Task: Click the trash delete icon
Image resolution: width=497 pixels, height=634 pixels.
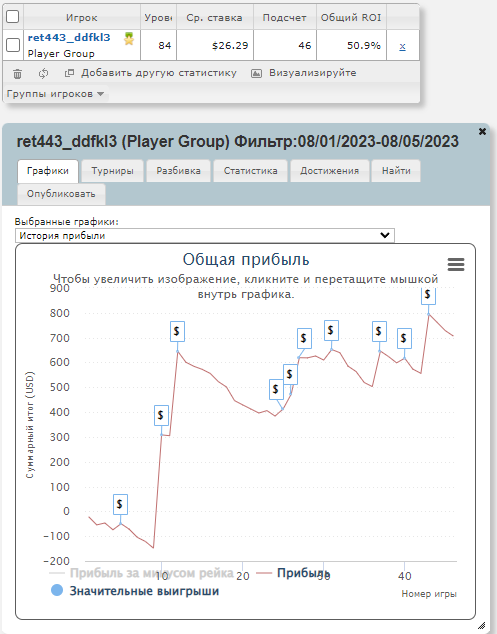Action: (x=17, y=74)
